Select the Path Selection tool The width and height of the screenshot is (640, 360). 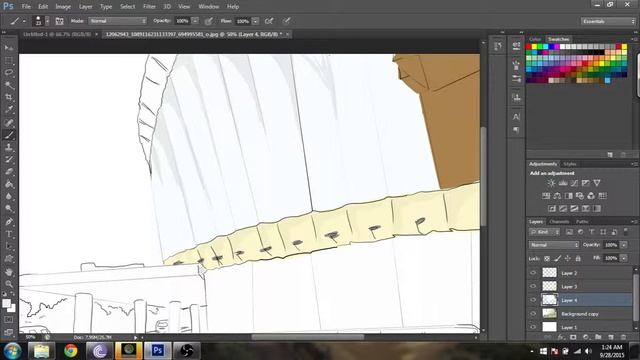pyautogui.click(x=9, y=247)
